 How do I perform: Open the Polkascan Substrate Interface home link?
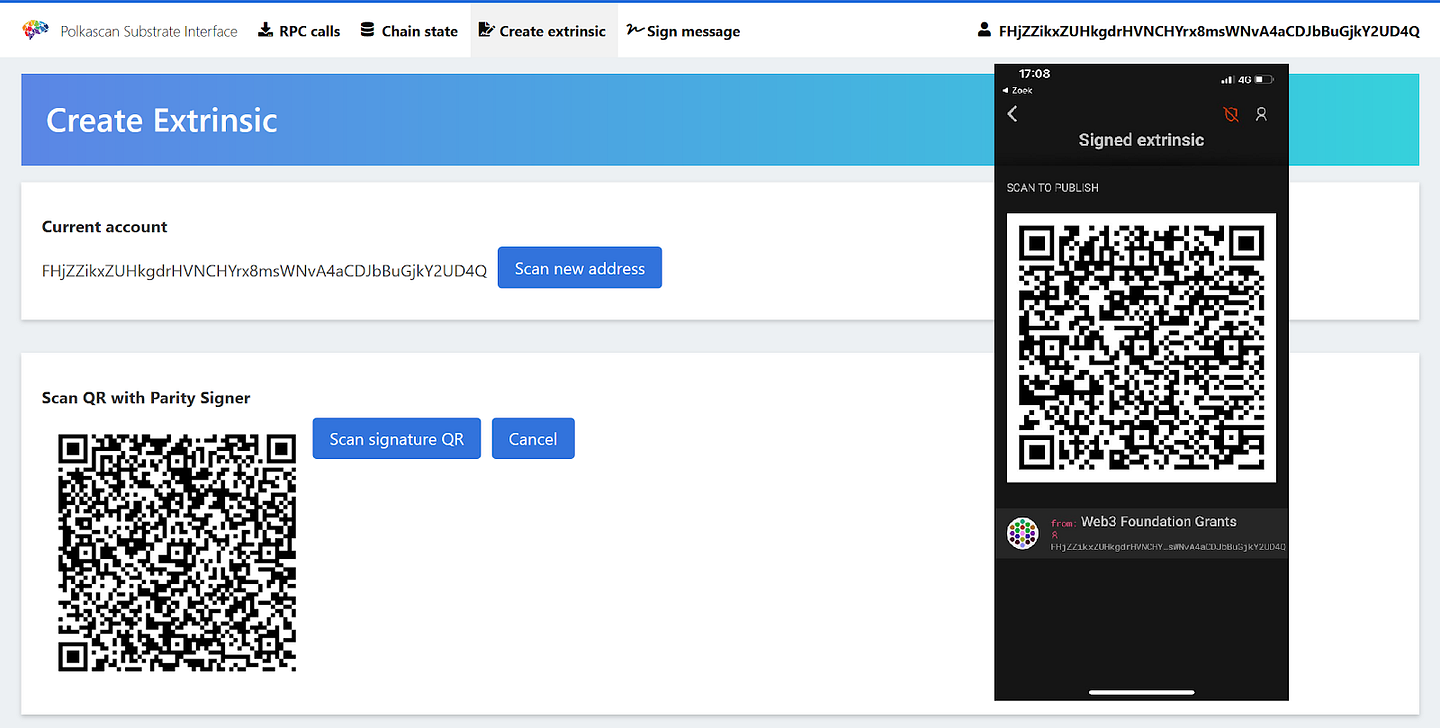pyautogui.click(x=149, y=31)
